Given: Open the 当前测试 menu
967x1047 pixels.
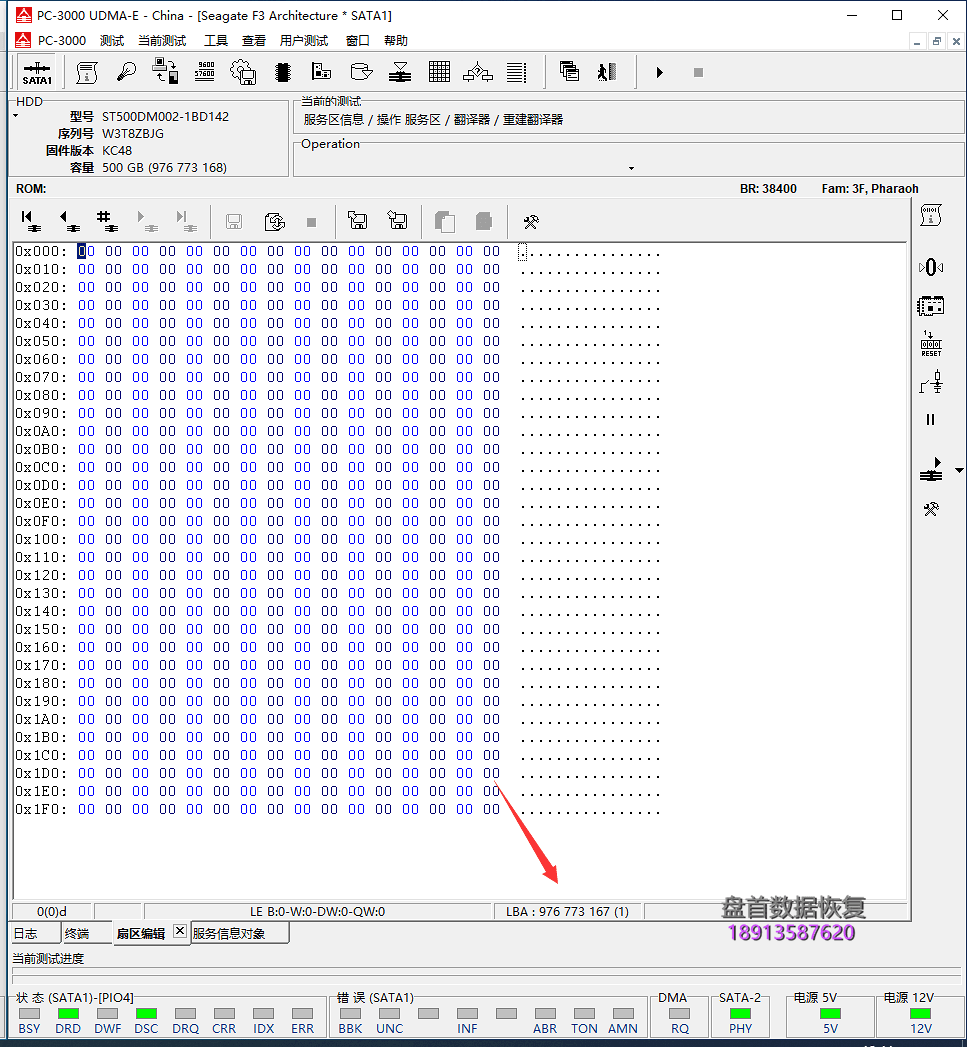Looking at the screenshot, I should 162,41.
